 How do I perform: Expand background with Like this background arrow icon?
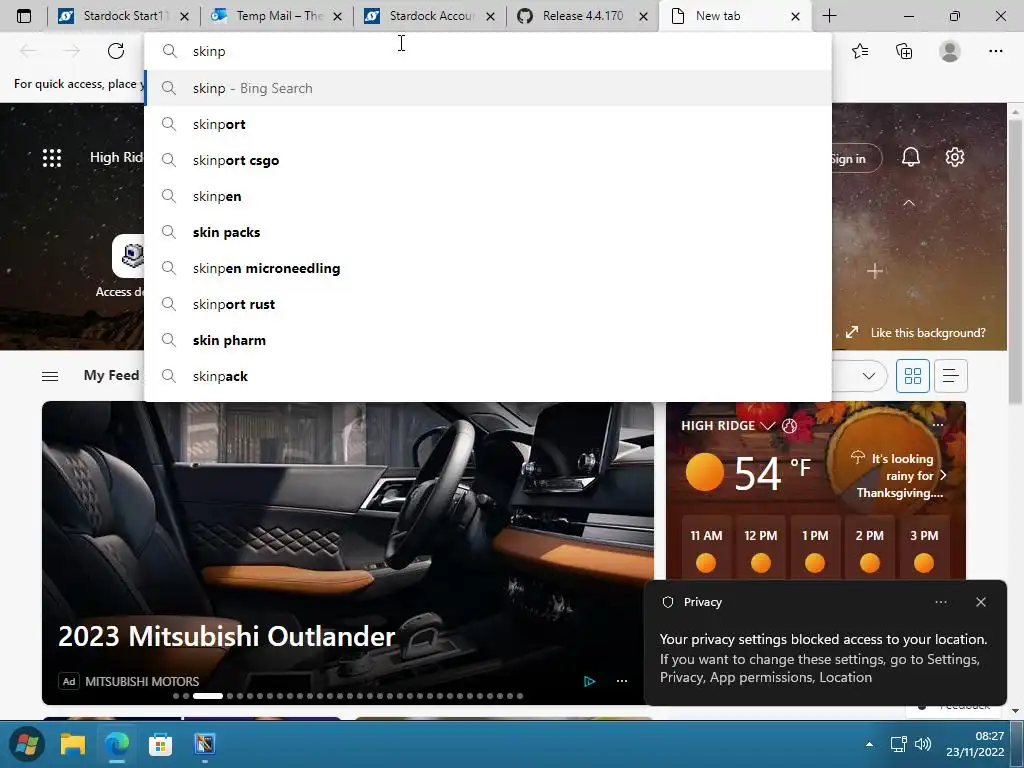point(852,332)
